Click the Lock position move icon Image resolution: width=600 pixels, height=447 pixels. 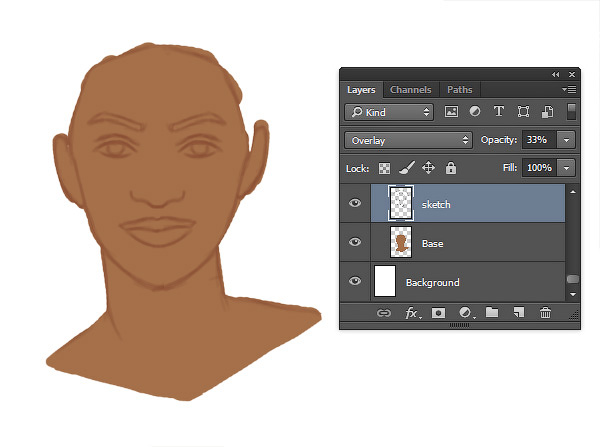(428, 168)
